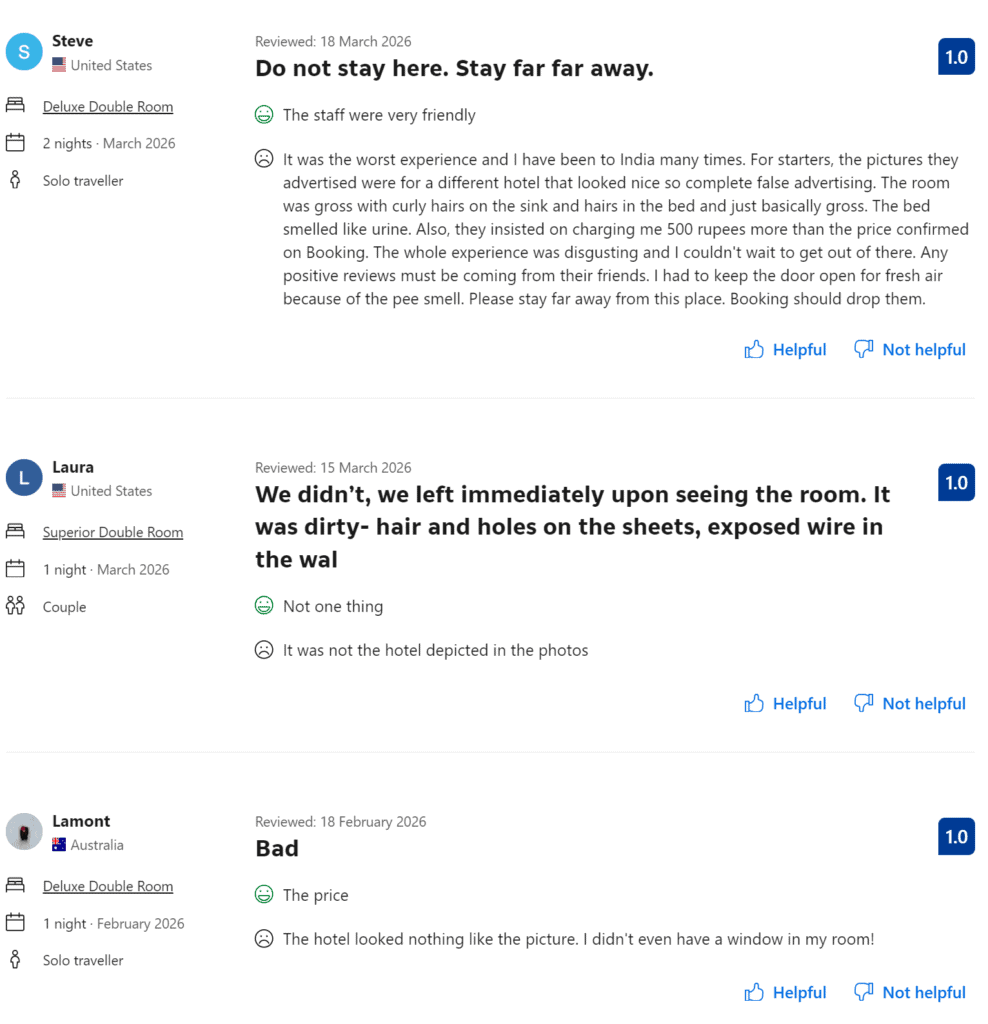Click the 1.0 score badge on Steve's review
This screenshot has width=988, height=1024.
click(x=956, y=57)
